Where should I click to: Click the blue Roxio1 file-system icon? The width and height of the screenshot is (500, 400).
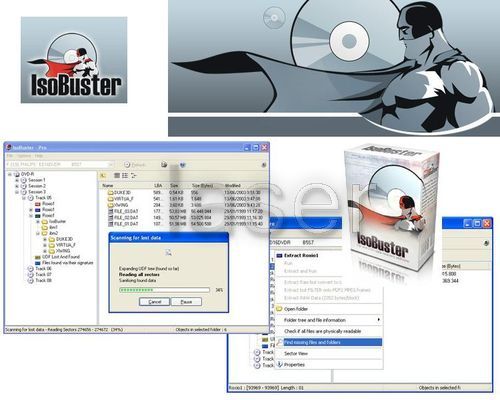pyautogui.click(x=38, y=210)
